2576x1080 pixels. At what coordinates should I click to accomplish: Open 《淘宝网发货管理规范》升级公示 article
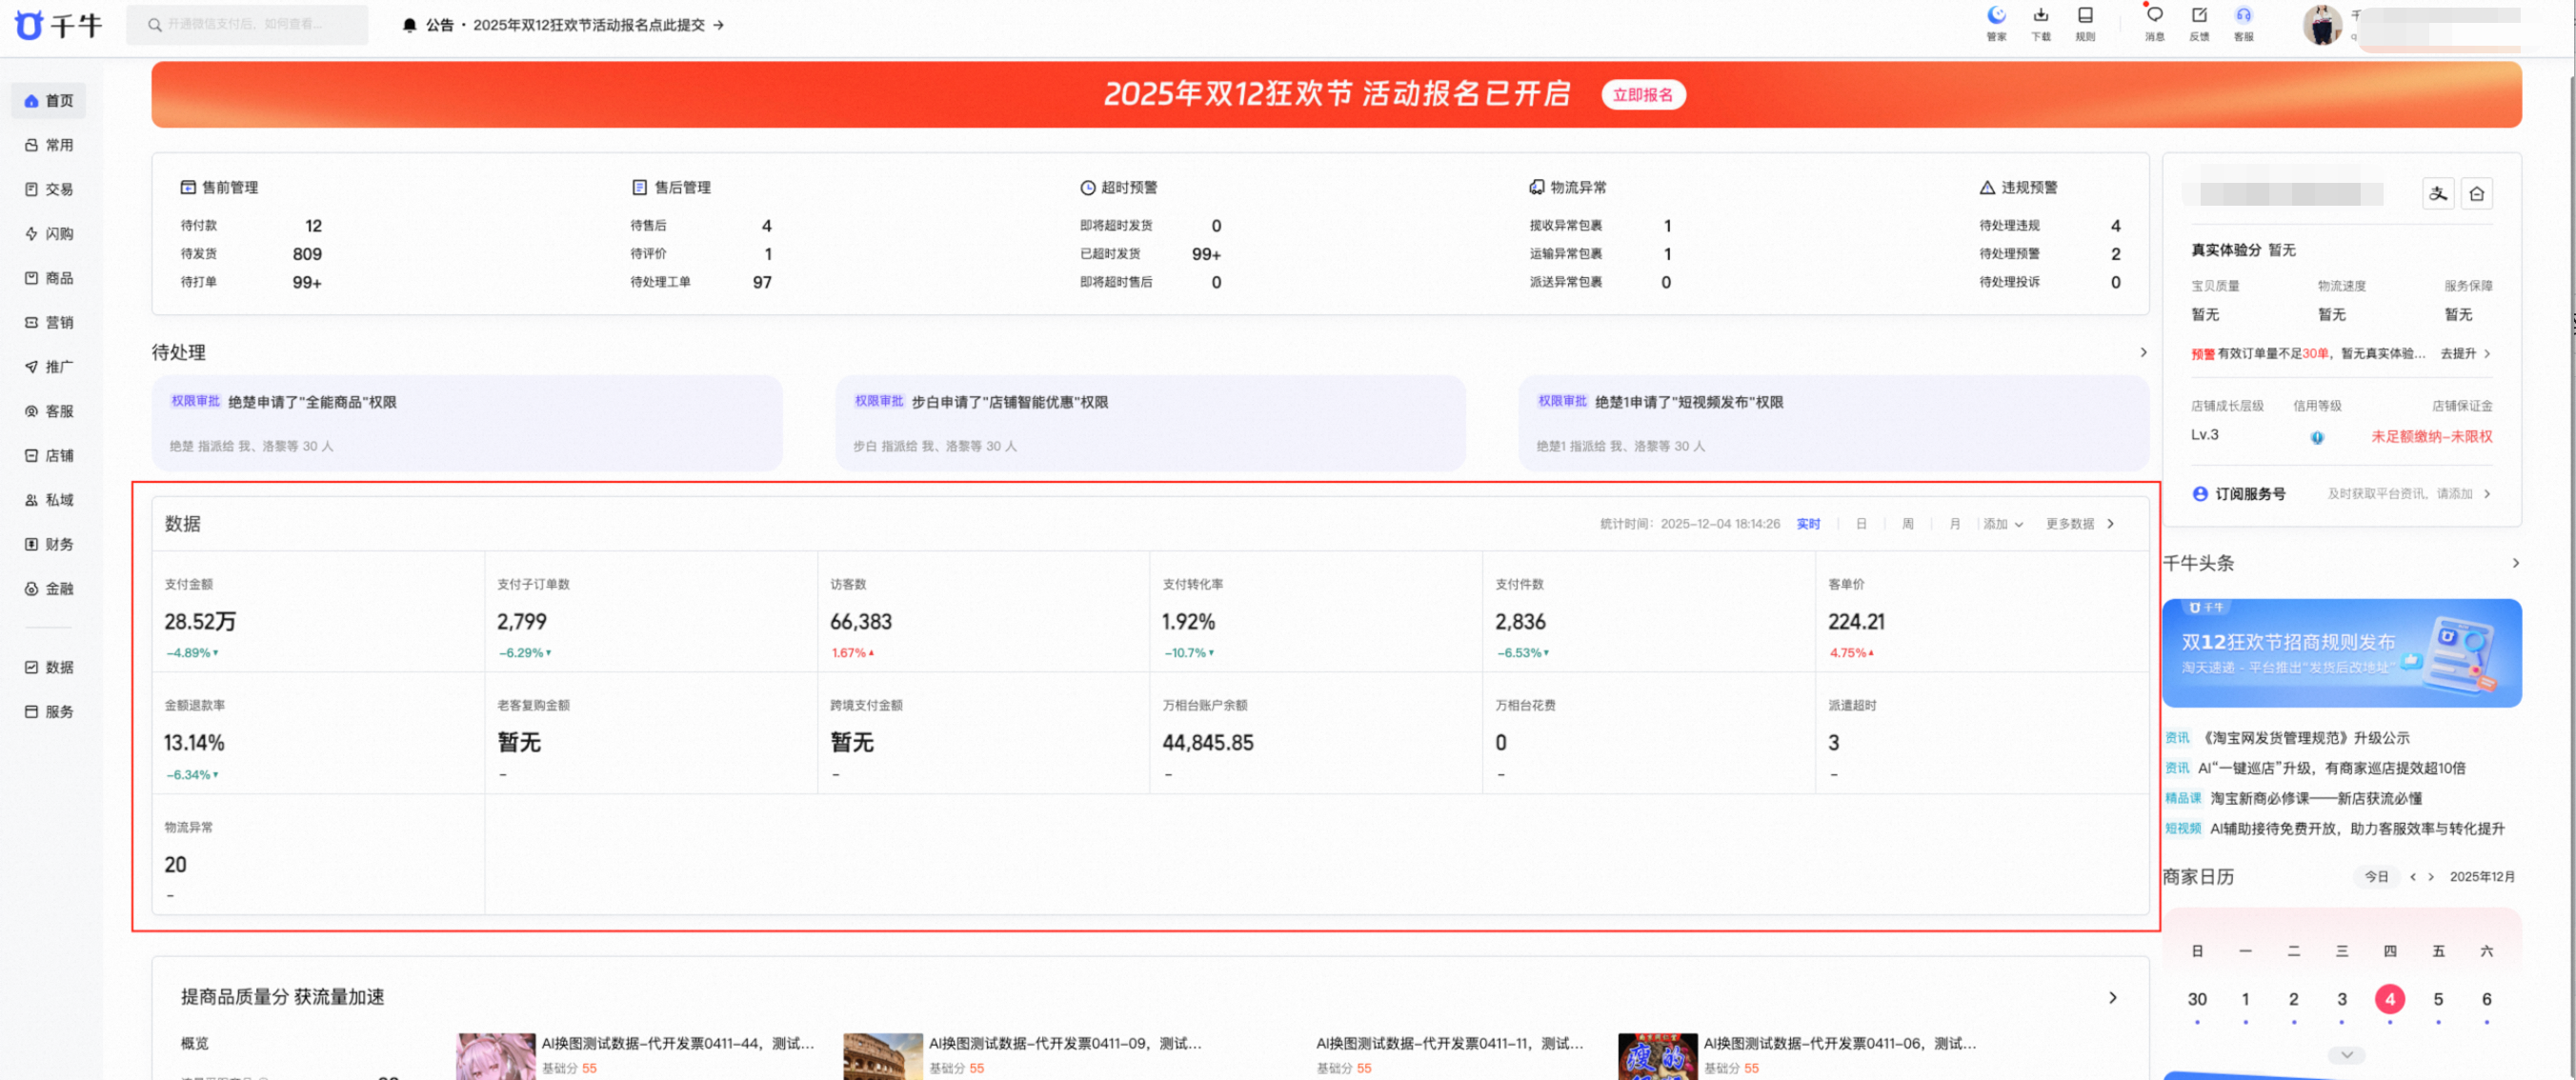(x=2307, y=738)
